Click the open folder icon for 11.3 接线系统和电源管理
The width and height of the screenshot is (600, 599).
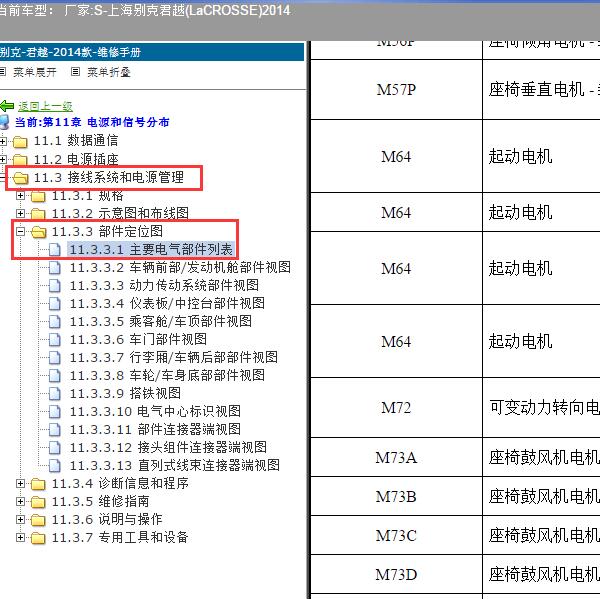click(20, 178)
